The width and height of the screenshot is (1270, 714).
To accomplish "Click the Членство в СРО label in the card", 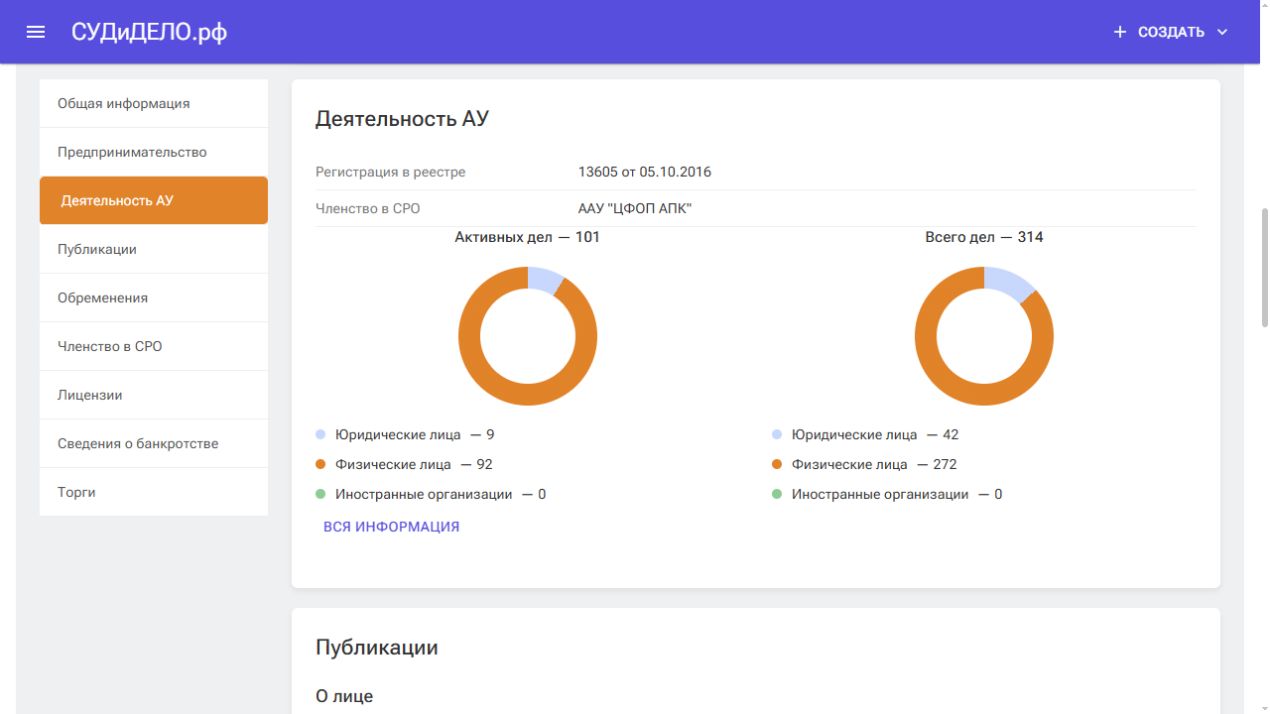I will pos(368,209).
